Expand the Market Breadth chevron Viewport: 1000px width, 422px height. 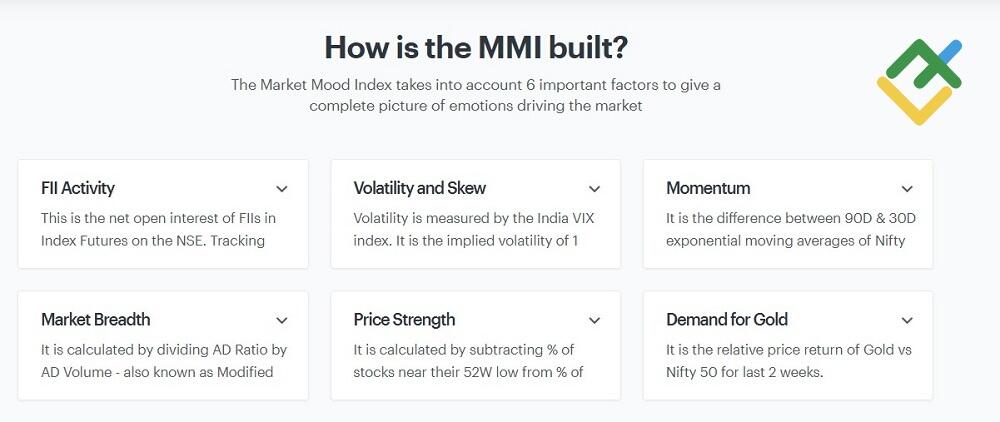tap(282, 321)
